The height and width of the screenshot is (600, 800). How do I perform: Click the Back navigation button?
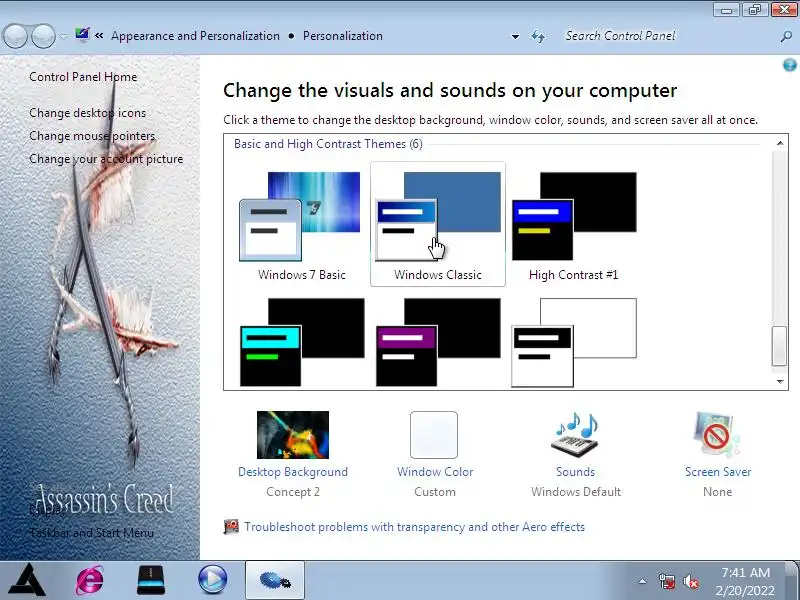15,36
